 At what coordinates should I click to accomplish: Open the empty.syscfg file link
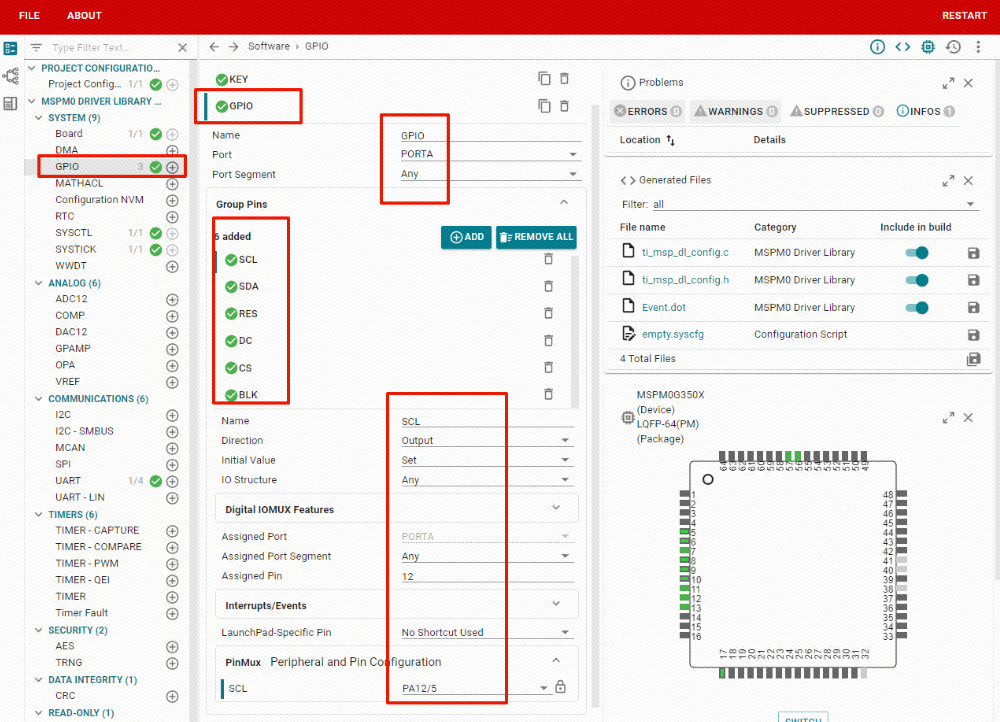click(x=673, y=334)
